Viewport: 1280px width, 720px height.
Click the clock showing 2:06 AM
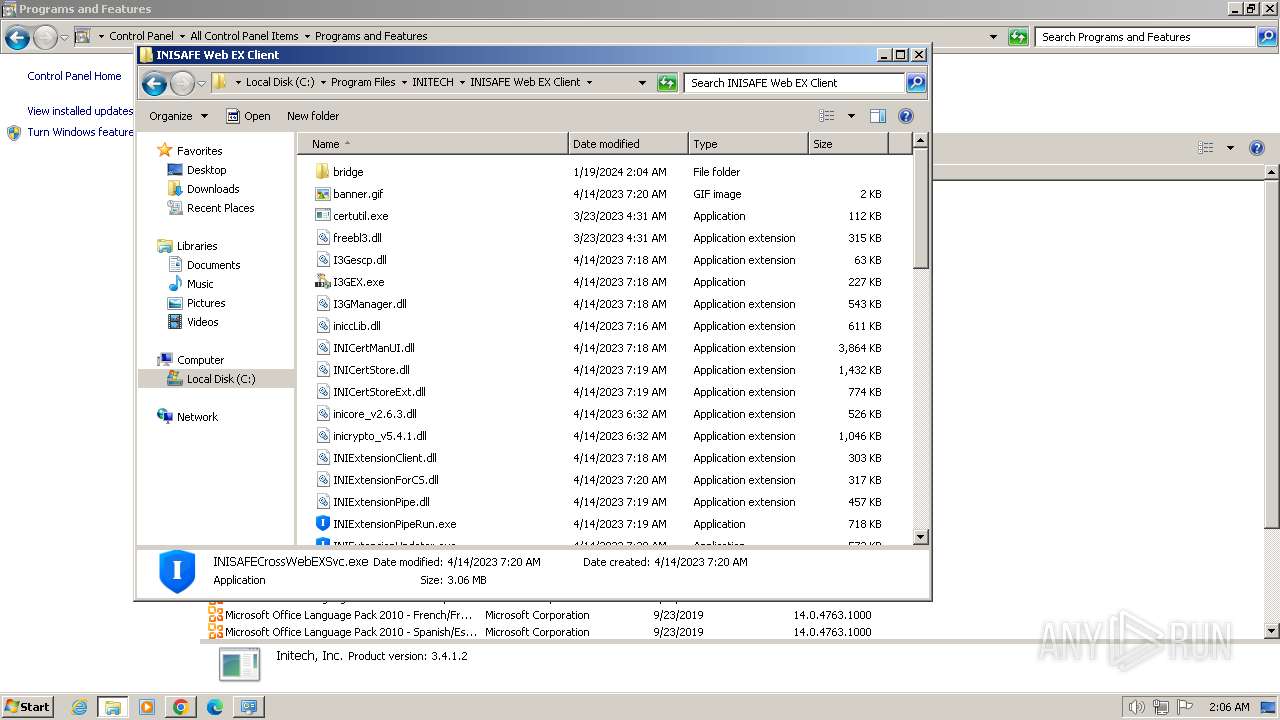[x=1228, y=707]
